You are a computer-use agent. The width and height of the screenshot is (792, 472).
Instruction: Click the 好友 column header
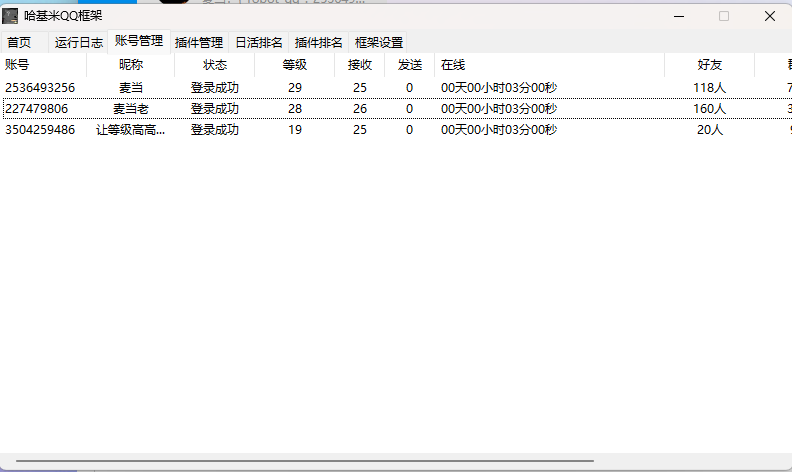(710, 65)
